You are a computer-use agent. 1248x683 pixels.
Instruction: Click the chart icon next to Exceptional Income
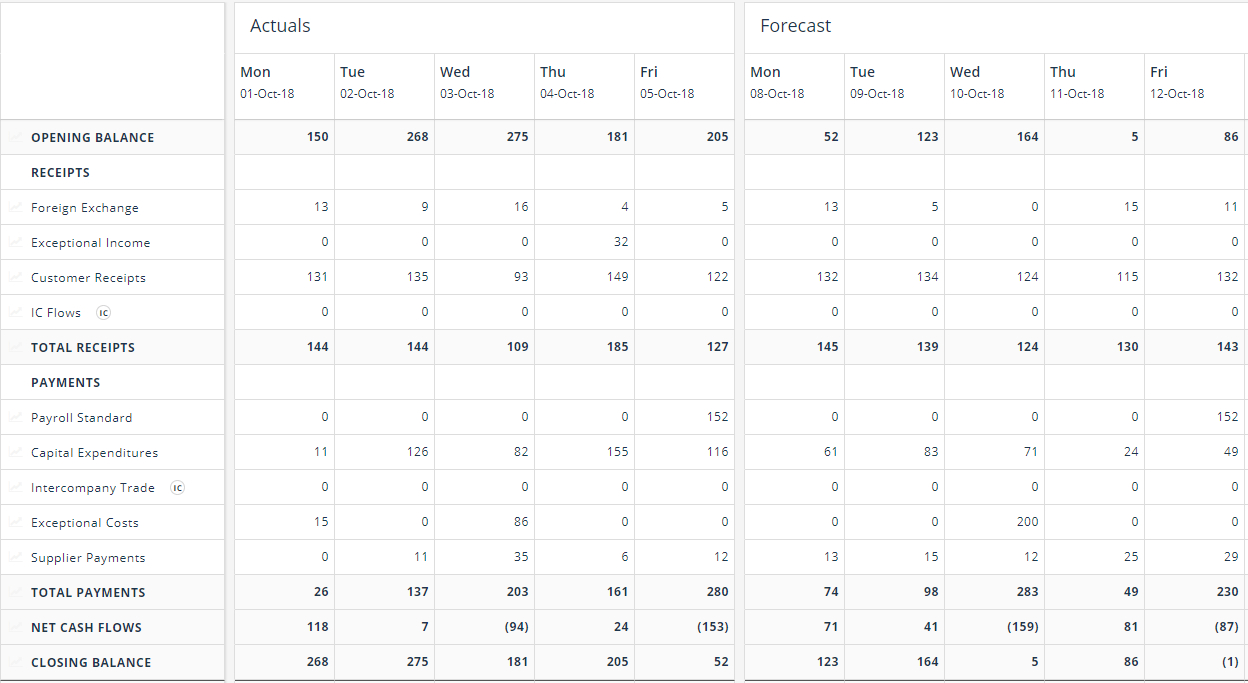15,243
